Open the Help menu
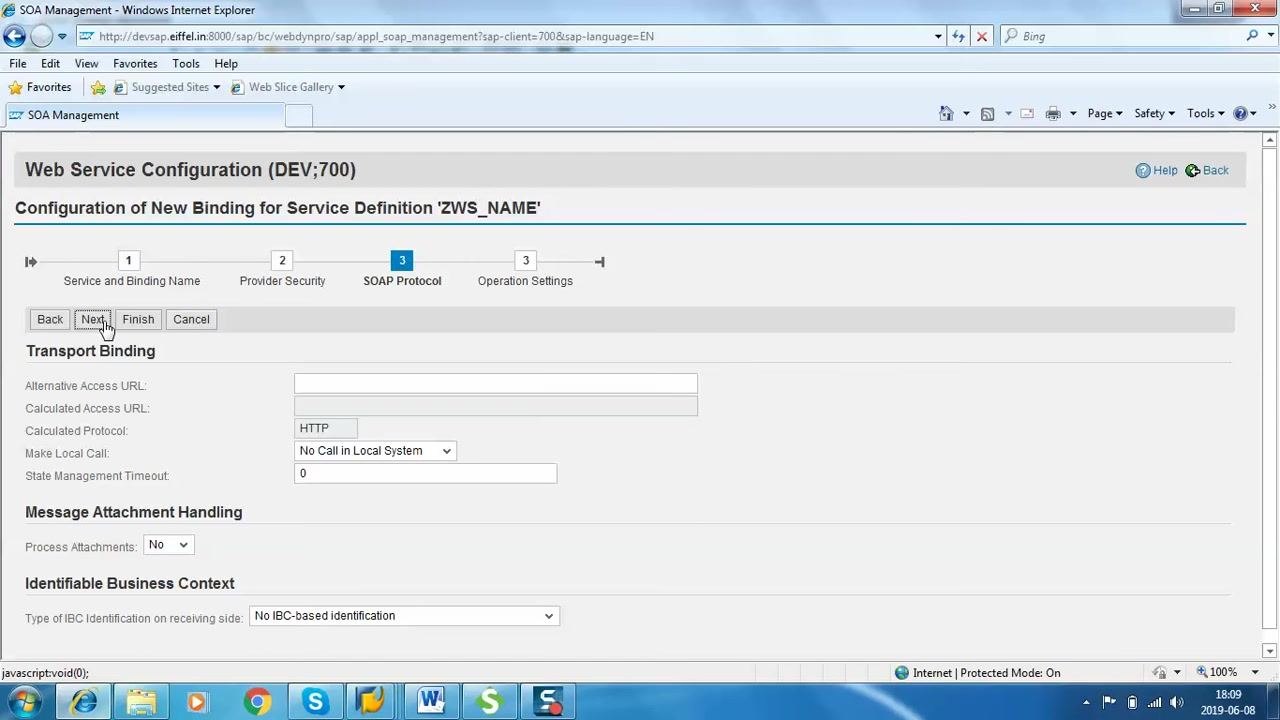 pos(226,63)
